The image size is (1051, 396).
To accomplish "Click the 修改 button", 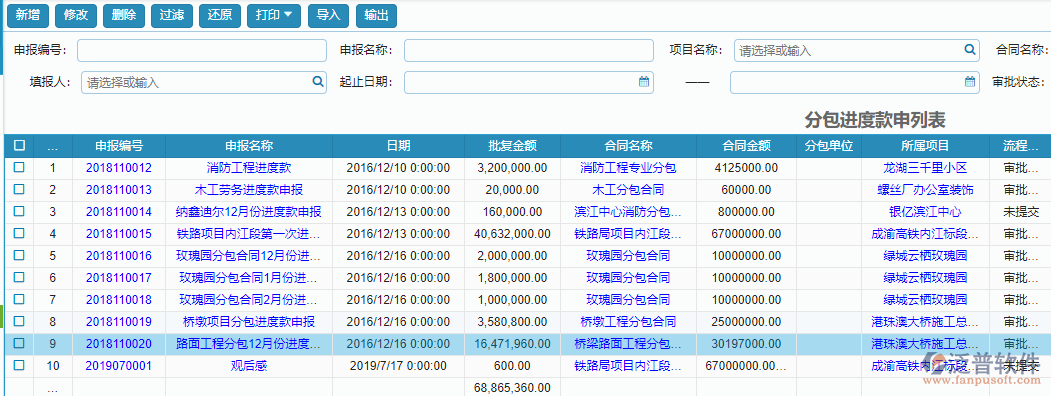I will point(76,15).
